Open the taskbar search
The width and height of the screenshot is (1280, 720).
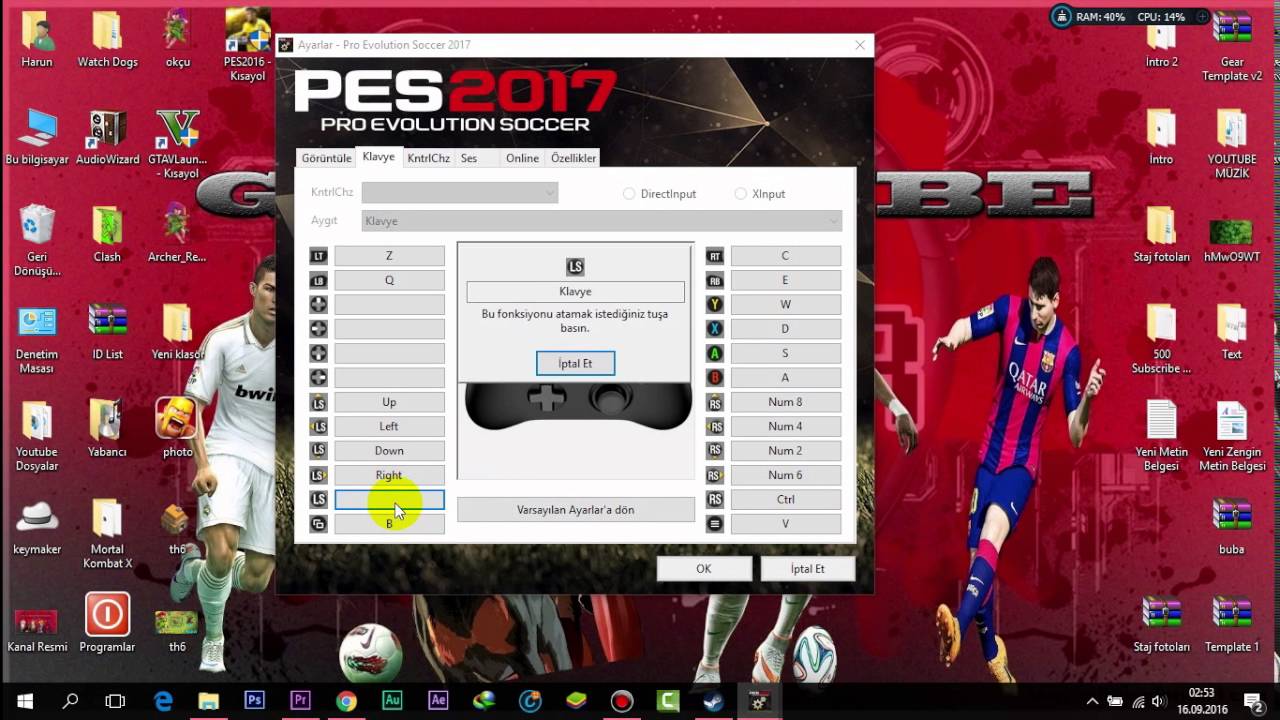(70, 700)
